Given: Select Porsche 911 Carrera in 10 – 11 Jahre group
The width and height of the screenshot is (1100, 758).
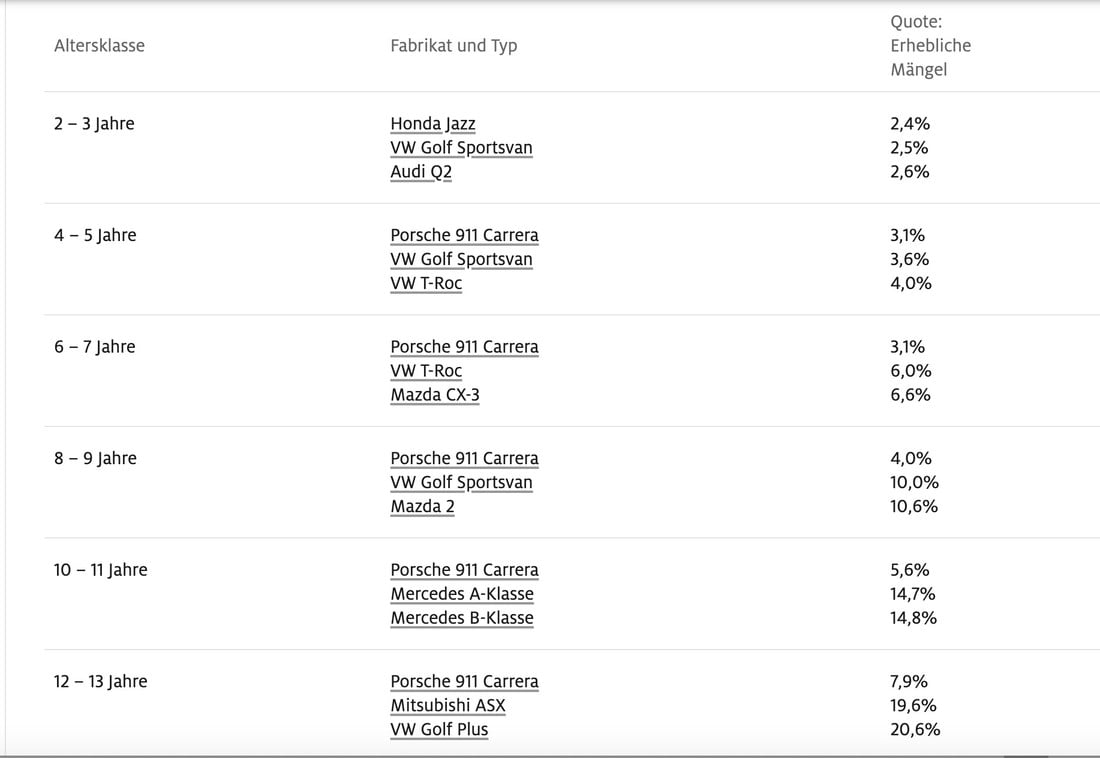Looking at the screenshot, I should tap(464, 570).
